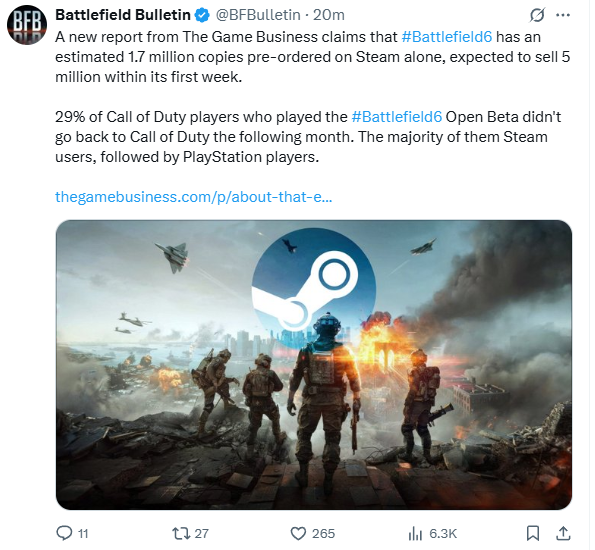This screenshot has width=595, height=550.
Task: Click the 27 reposts count
Action: click(201, 533)
